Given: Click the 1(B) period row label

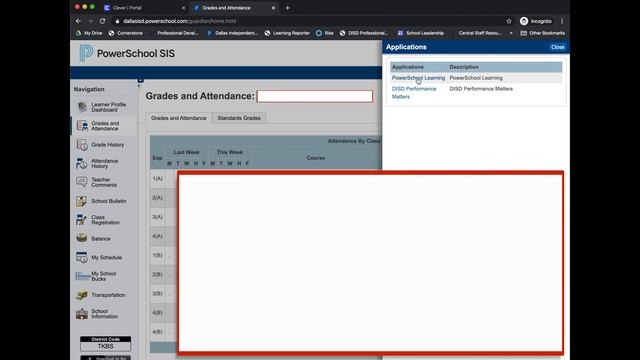Looking at the screenshot, I should 158,255.
